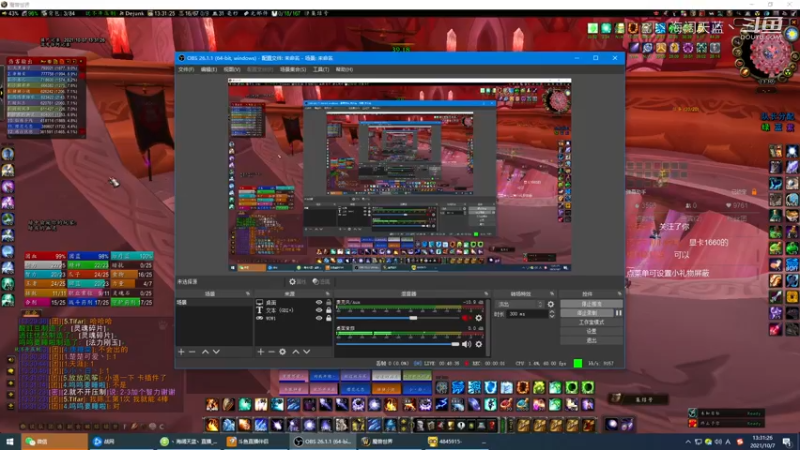This screenshot has height=450, width=800.
Task: Pop out the controls dock
Action: click(619, 294)
